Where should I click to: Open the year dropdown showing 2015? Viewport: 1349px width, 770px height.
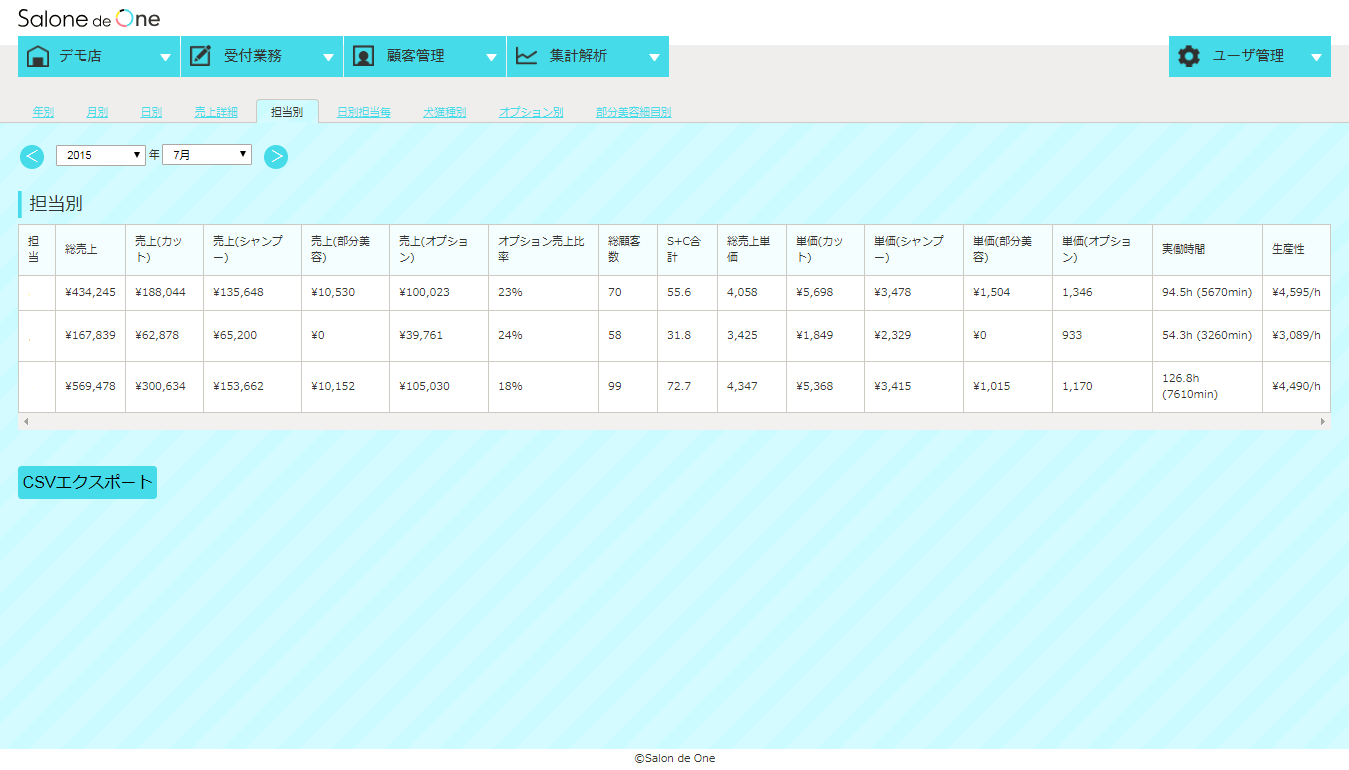(x=100, y=154)
